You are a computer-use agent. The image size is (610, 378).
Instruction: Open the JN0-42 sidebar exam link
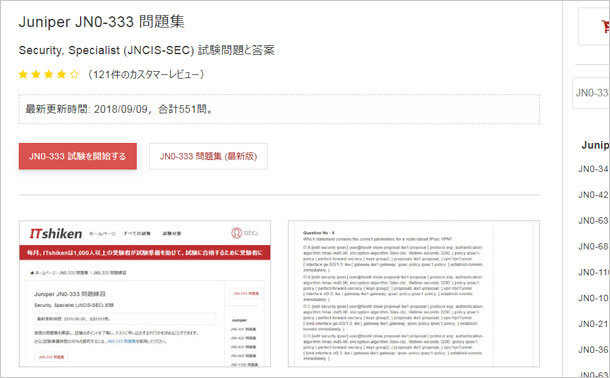594,195
